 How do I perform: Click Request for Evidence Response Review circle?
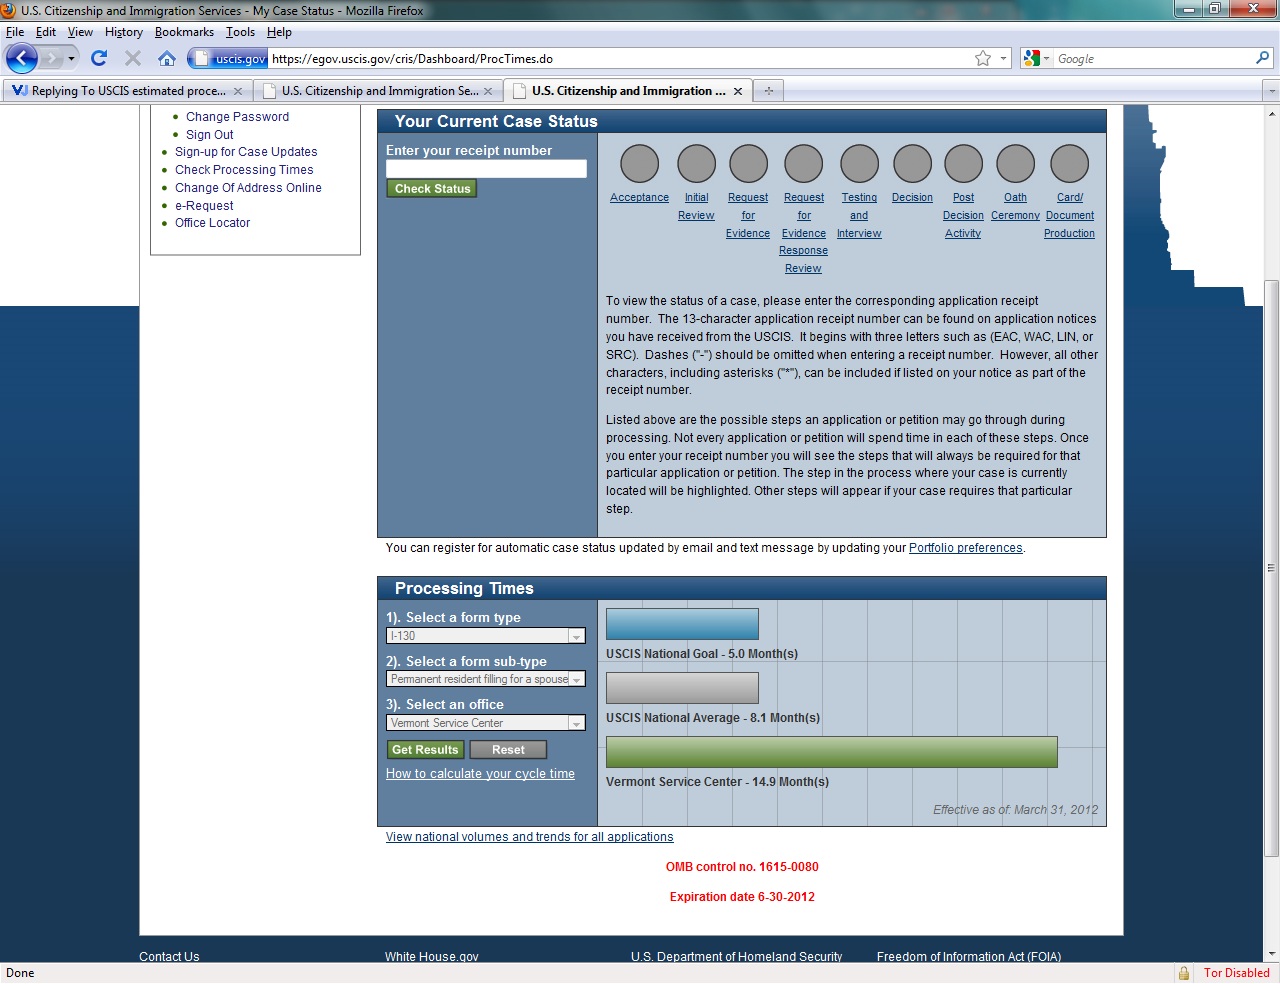[x=803, y=164]
